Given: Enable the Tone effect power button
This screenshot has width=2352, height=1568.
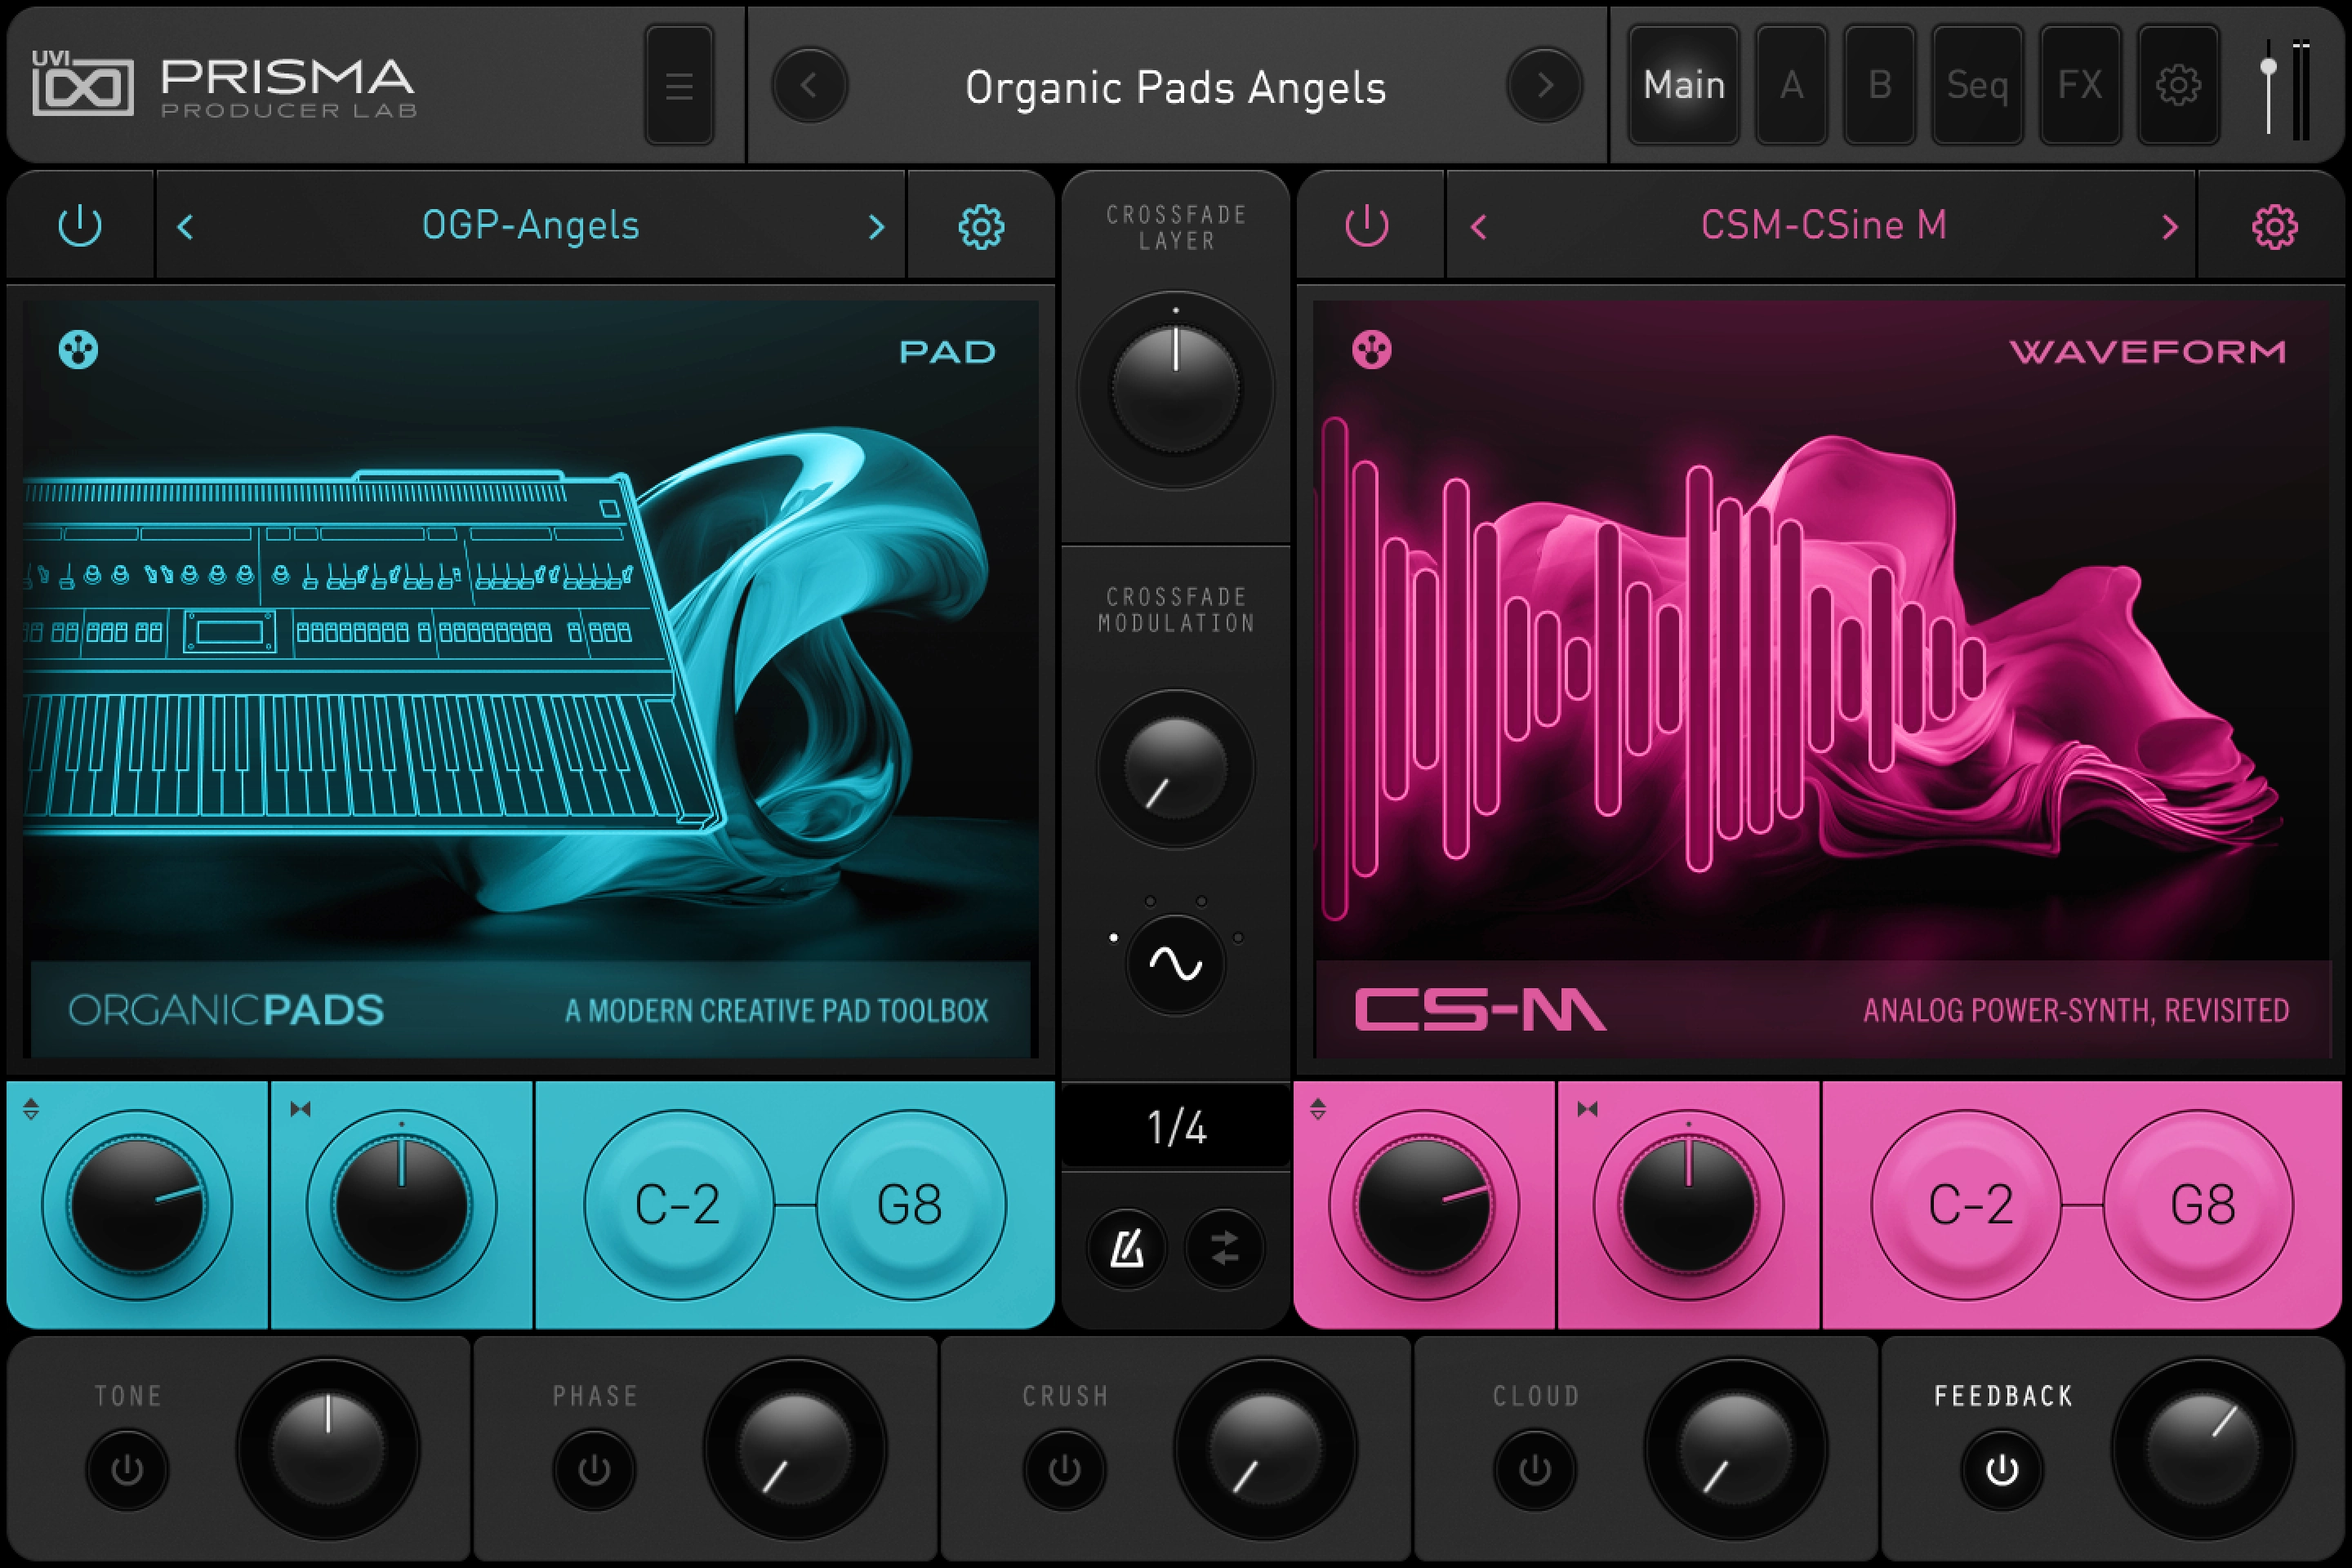Looking at the screenshot, I should 127,1470.
